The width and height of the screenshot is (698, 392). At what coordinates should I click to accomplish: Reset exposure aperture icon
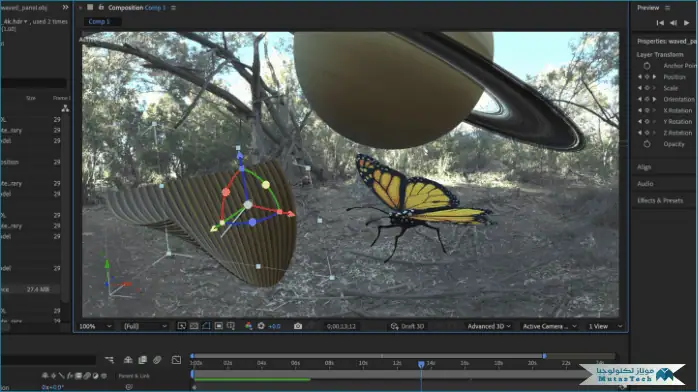coord(261,326)
